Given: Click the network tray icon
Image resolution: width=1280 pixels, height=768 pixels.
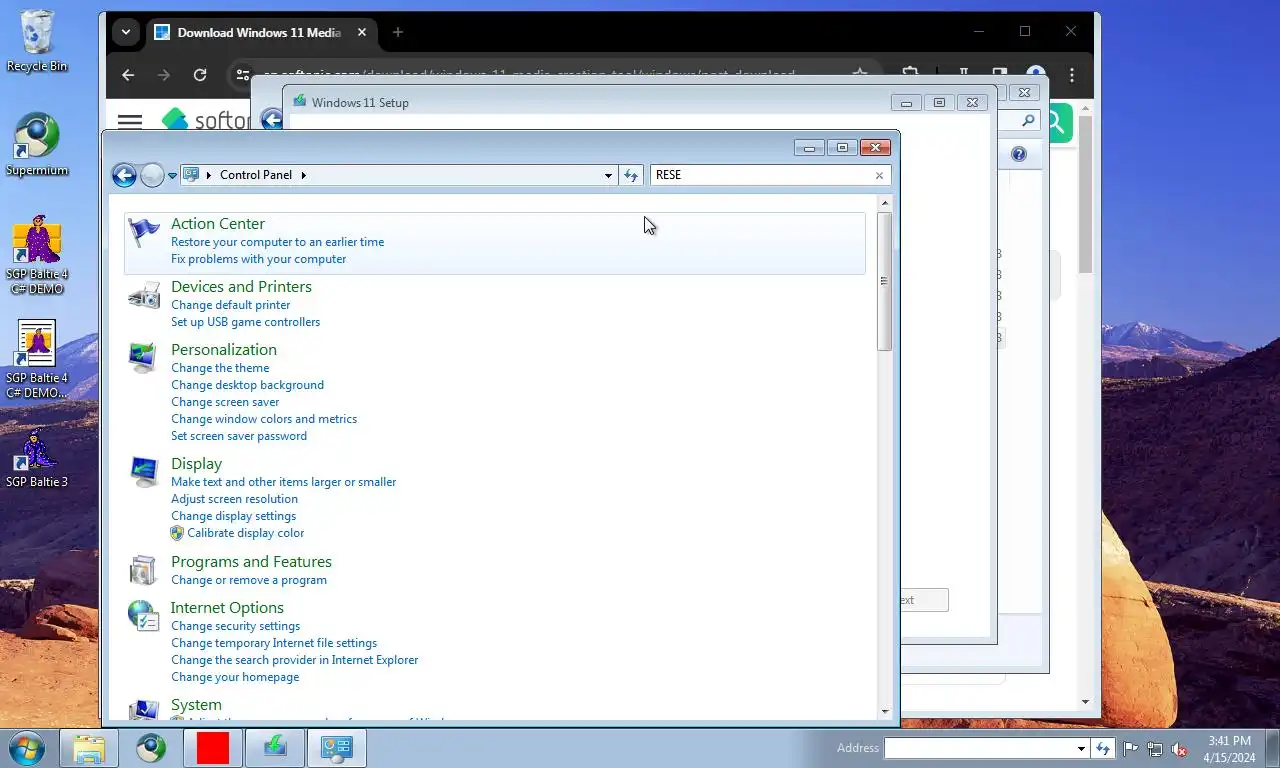Looking at the screenshot, I should click(1155, 749).
